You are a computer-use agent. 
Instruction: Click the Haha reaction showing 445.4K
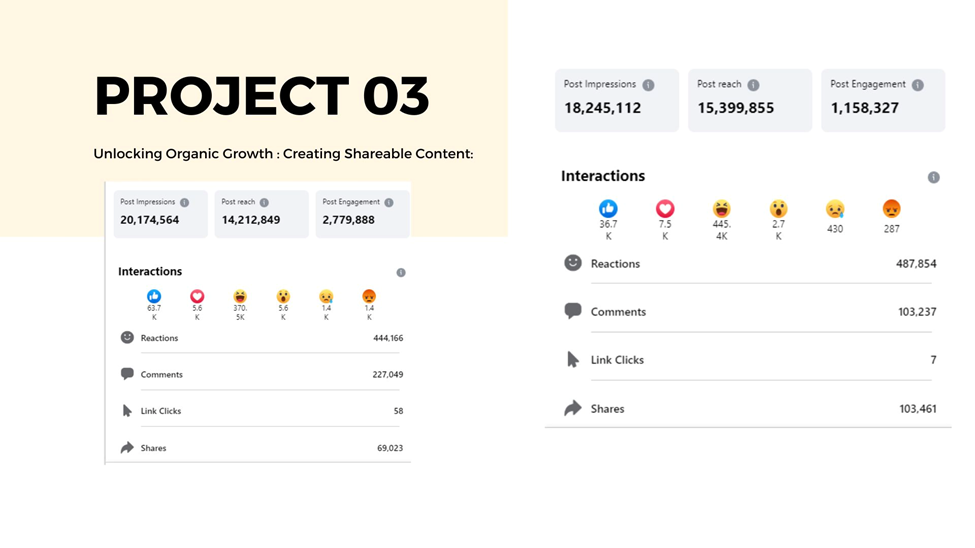click(x=722, y=208)
